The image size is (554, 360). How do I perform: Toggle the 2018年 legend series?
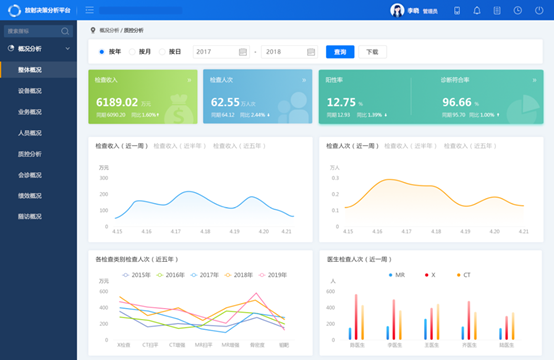tap(238, 275)
